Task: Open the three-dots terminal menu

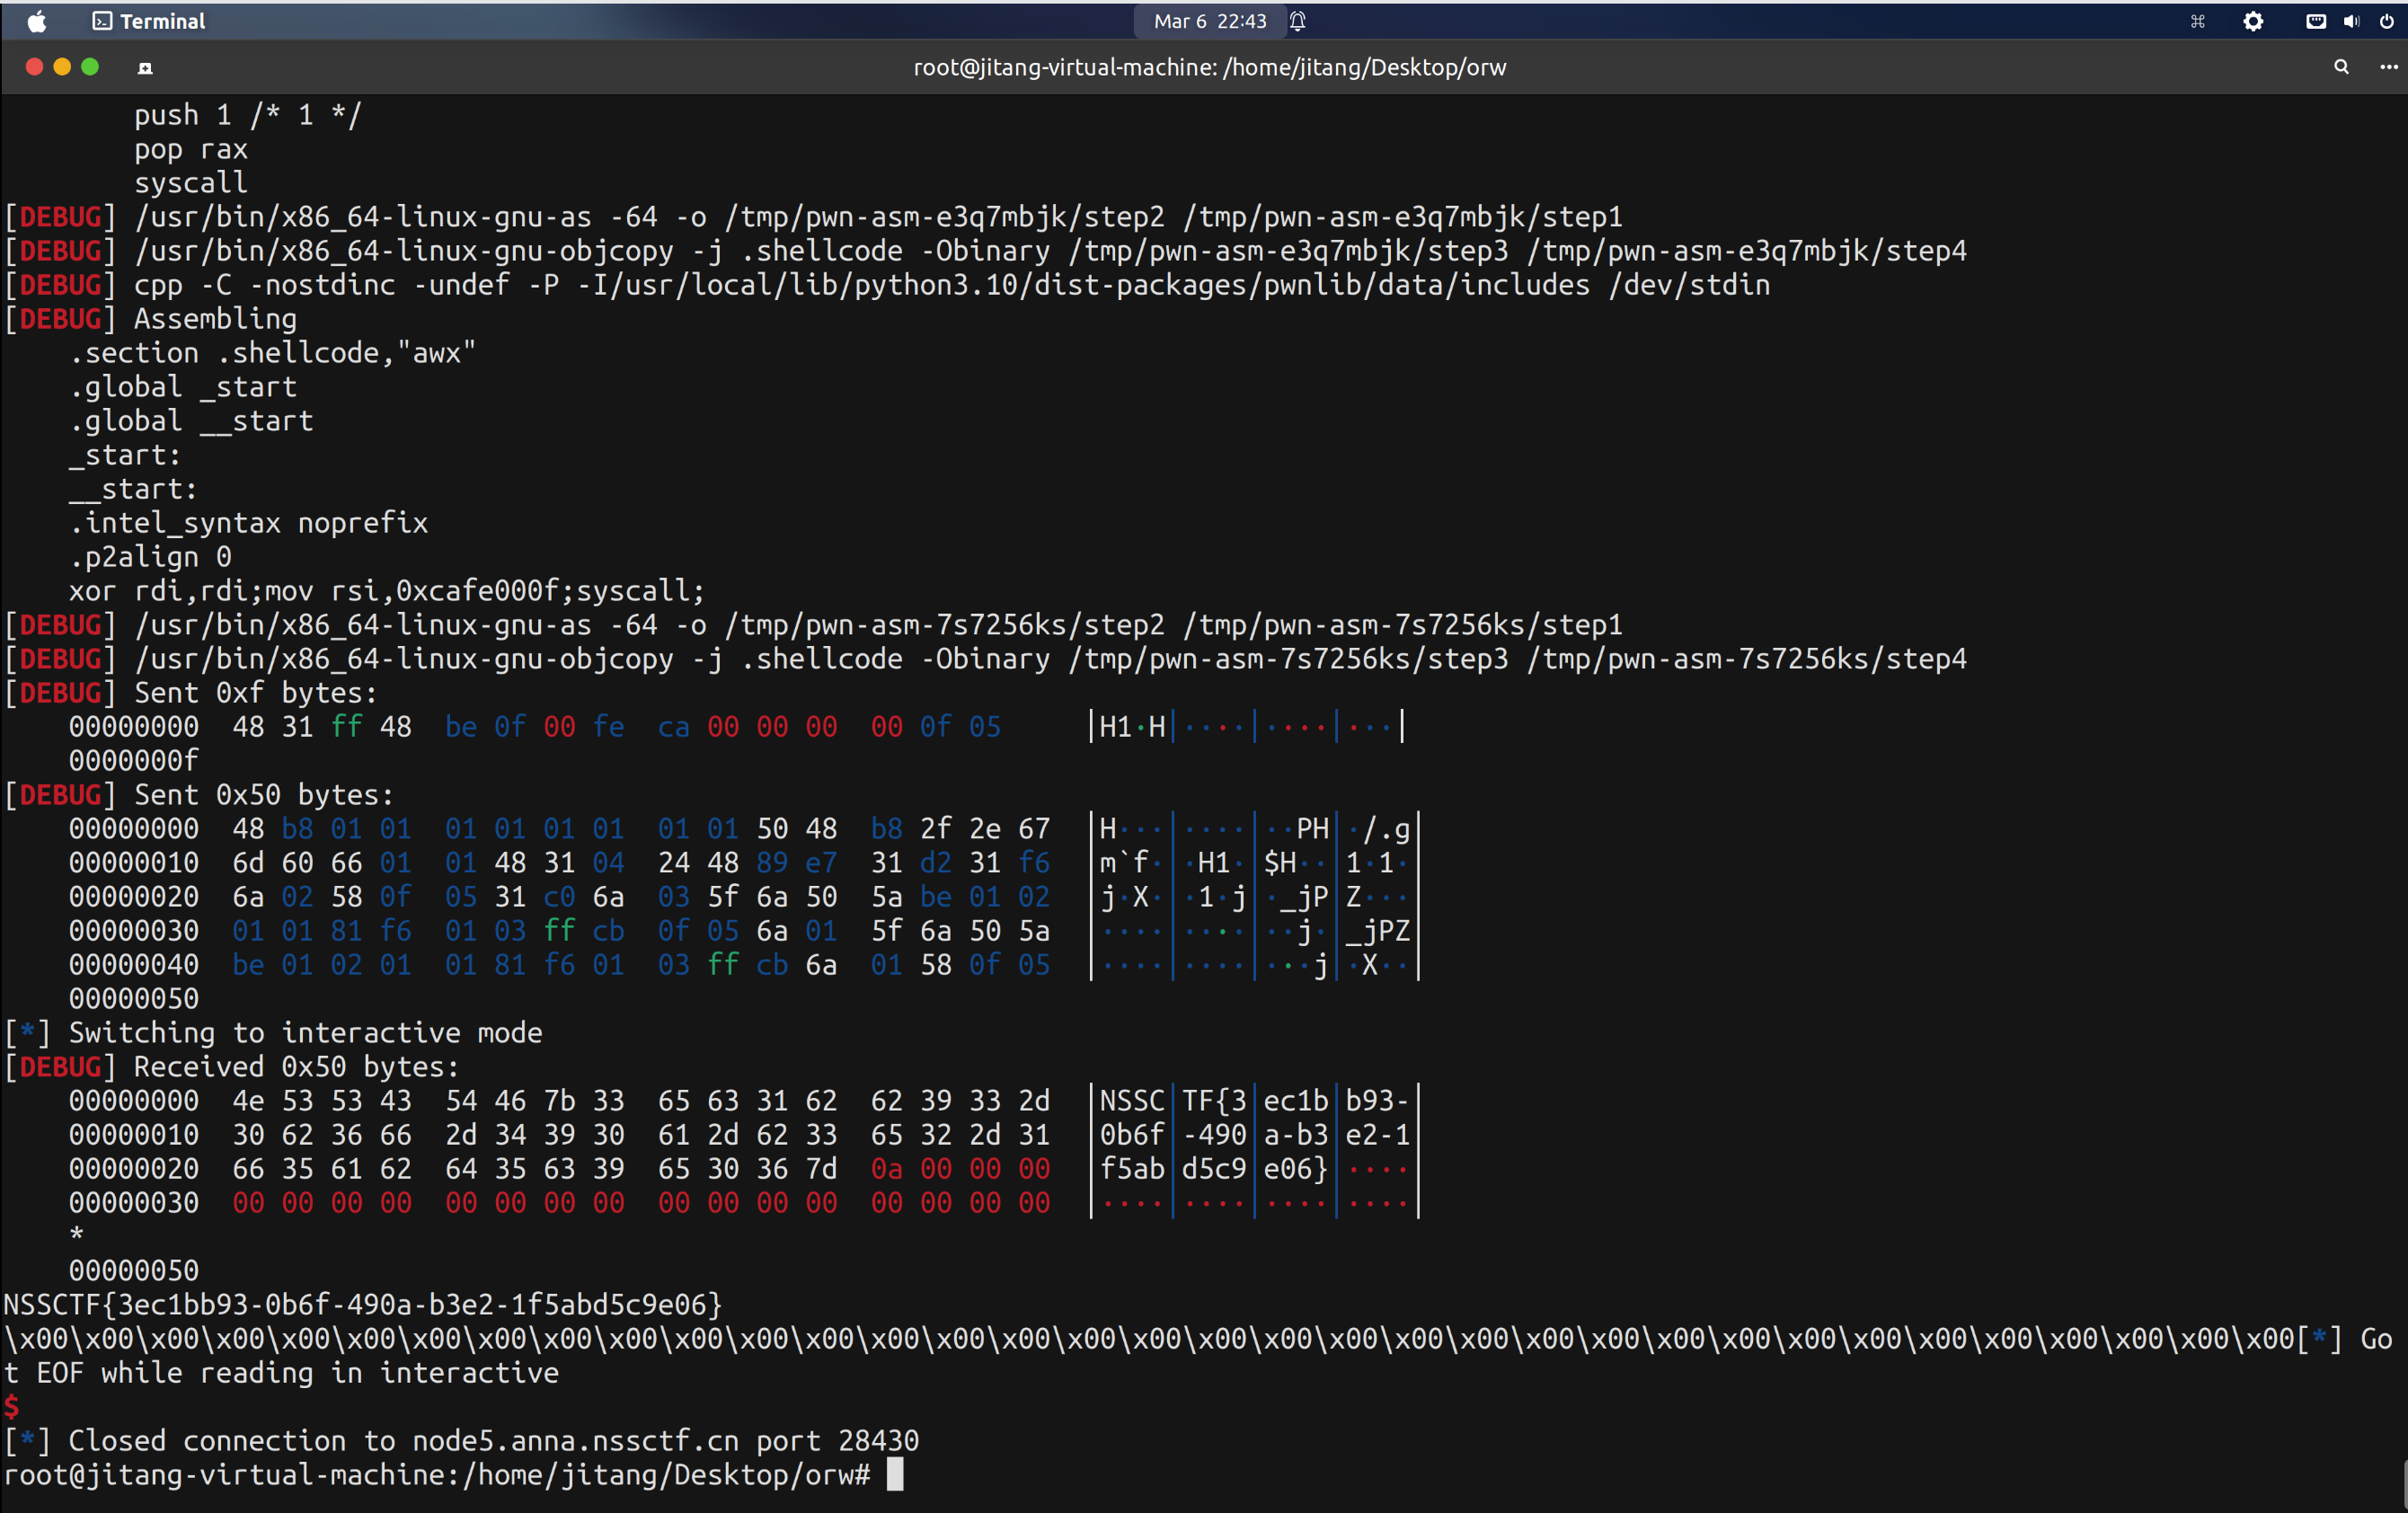Action: click(2388, 67)
